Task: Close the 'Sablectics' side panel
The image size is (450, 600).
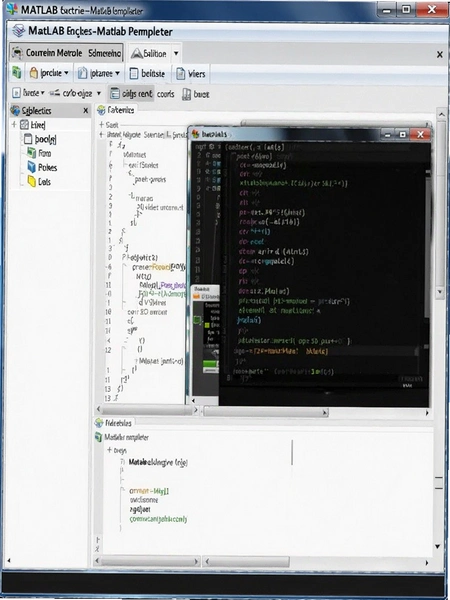Action: click(86, 111)
